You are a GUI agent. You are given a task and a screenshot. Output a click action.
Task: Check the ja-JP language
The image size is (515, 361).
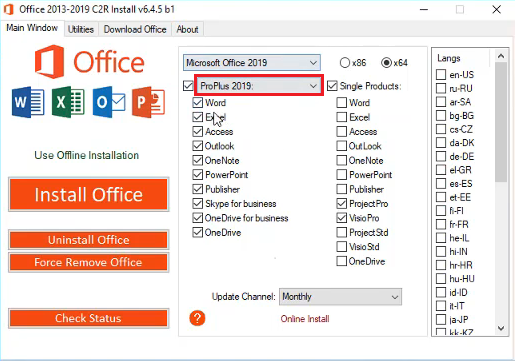(441, 319)
